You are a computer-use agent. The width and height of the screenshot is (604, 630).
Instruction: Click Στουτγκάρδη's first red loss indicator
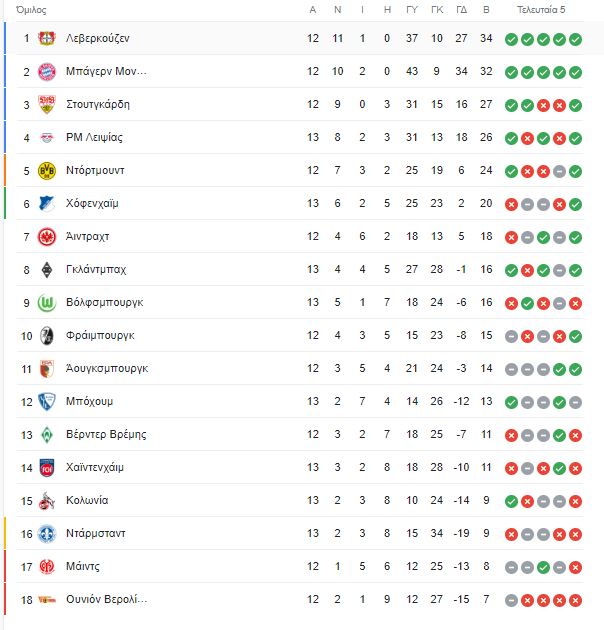pyautogui.click(x=543, y=105)
